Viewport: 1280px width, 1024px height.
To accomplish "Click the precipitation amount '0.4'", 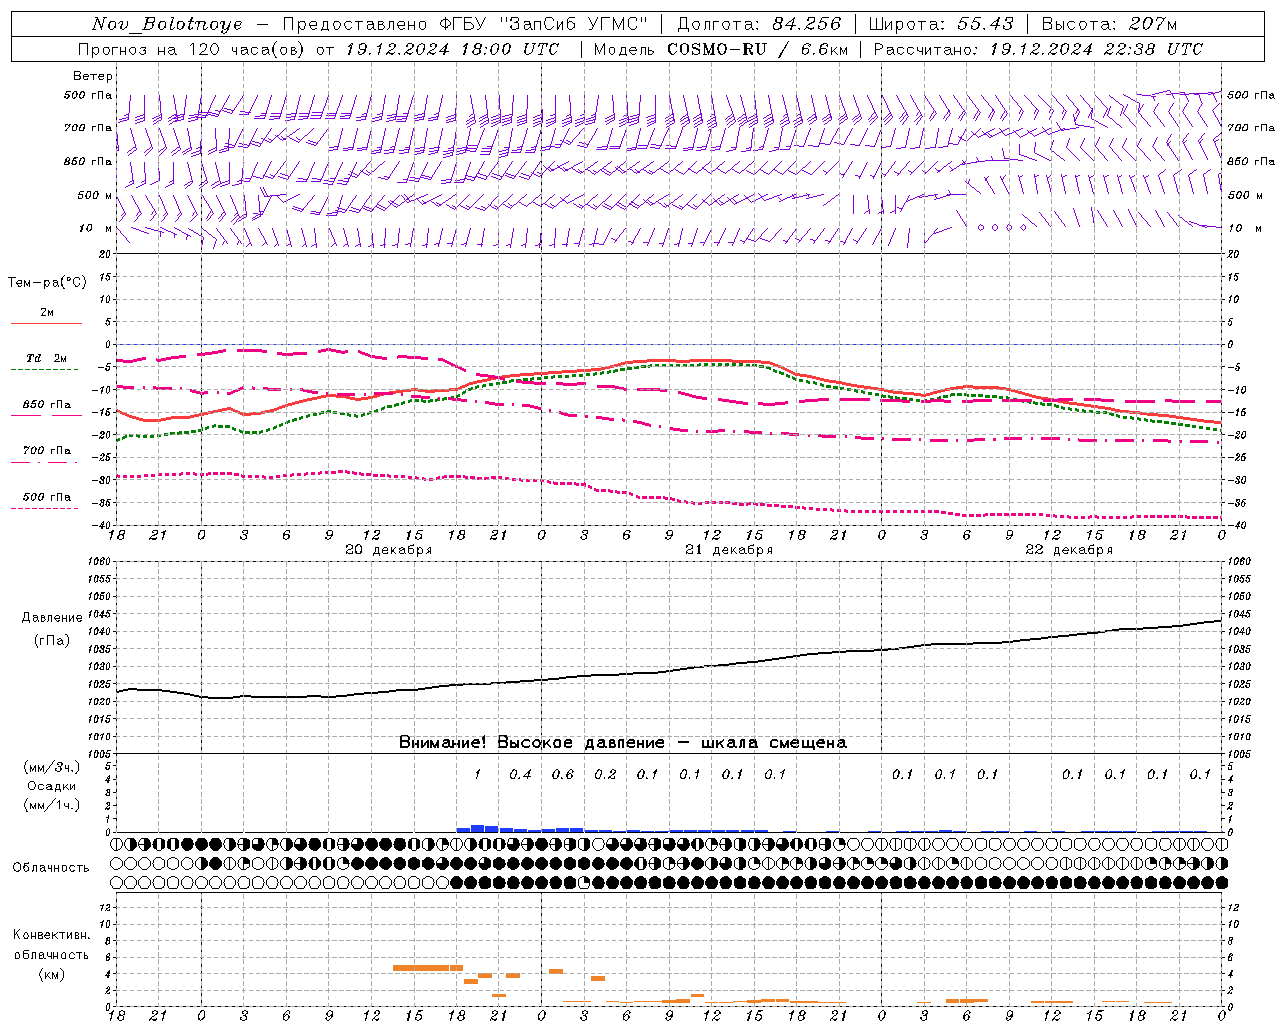I will (520, 774).
